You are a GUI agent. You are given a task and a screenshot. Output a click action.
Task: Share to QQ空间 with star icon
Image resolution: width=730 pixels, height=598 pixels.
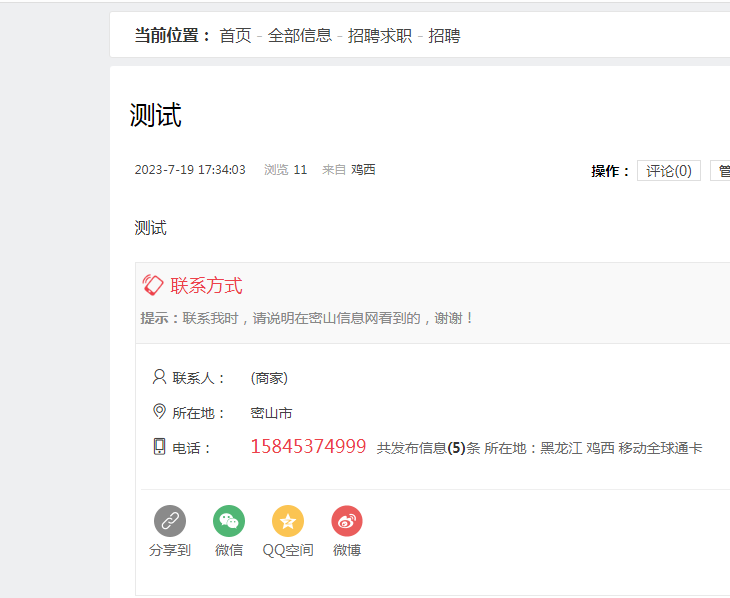click(288, 521)
